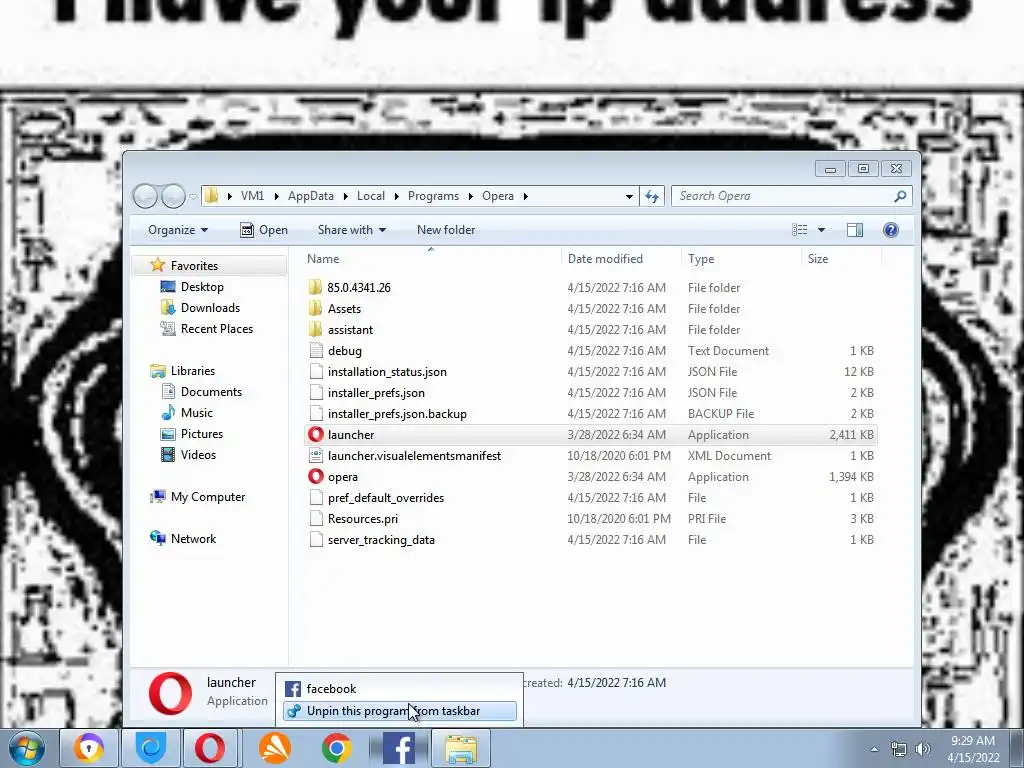Click the blue shield browser taskbar icon
This screenshot has width=1024, height=768.
[x=151, y=748]
